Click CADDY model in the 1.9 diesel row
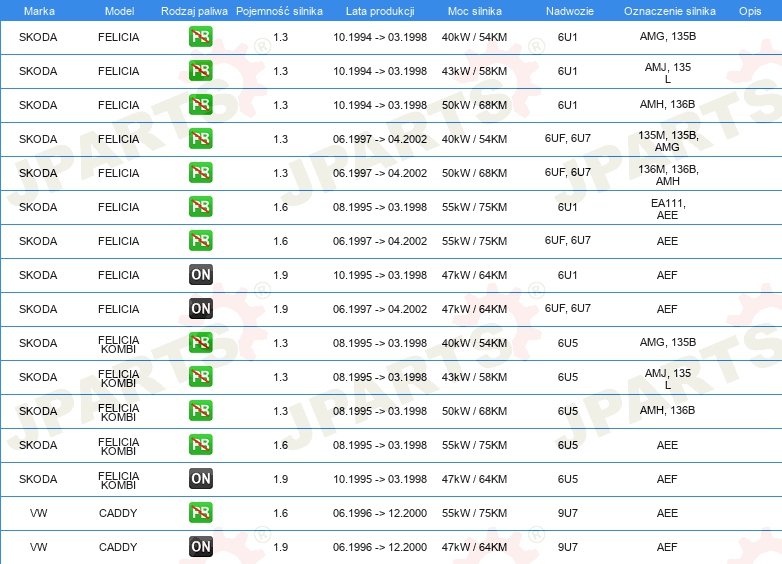Image resolution: width=782 pixels, height=564 pixels. (118, 547)
